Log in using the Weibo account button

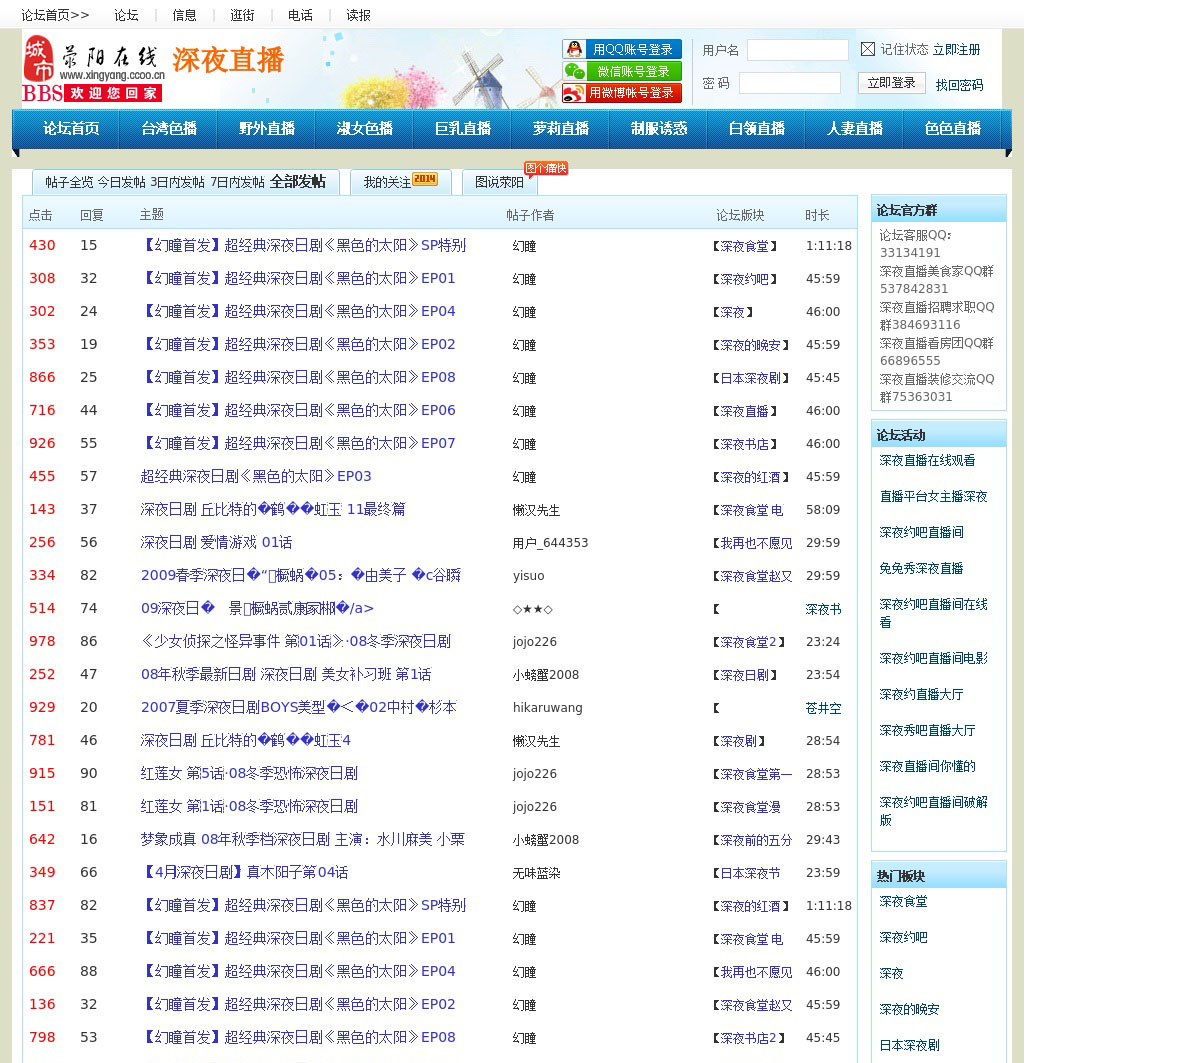pos(621,93)
